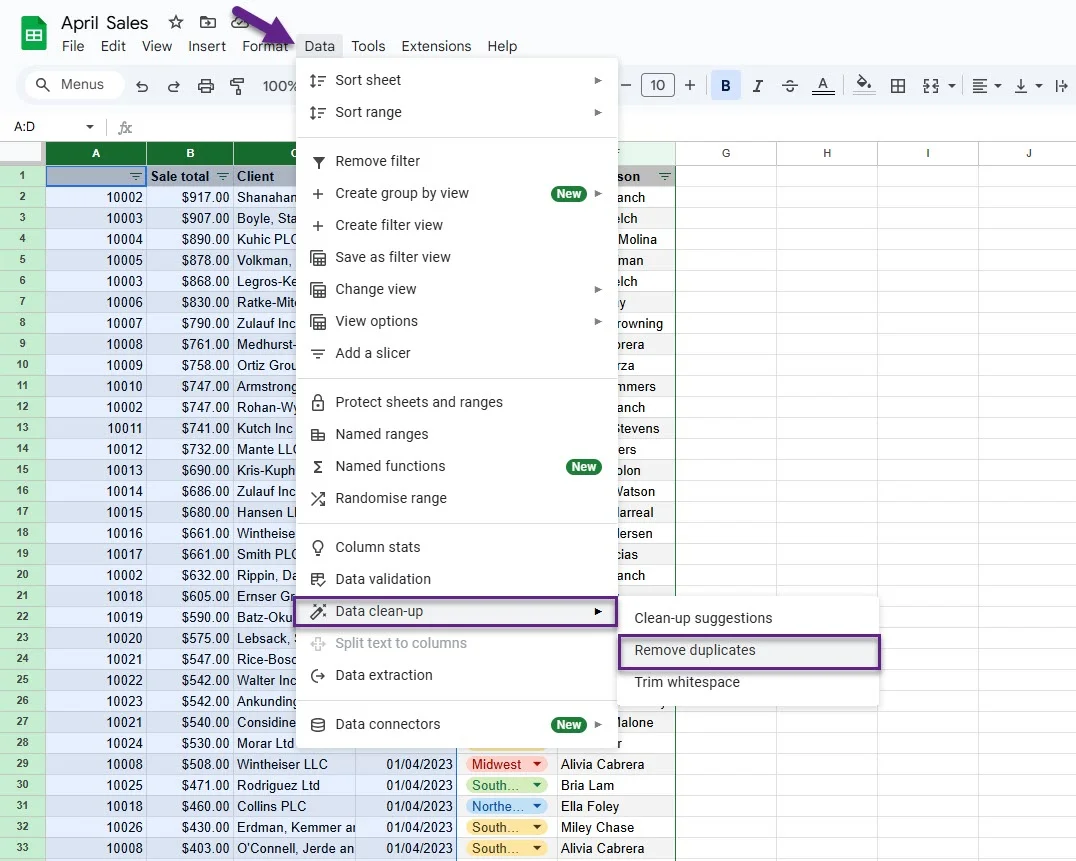Click the Rodriguez Ltd cell

click(x=294, y=786)
